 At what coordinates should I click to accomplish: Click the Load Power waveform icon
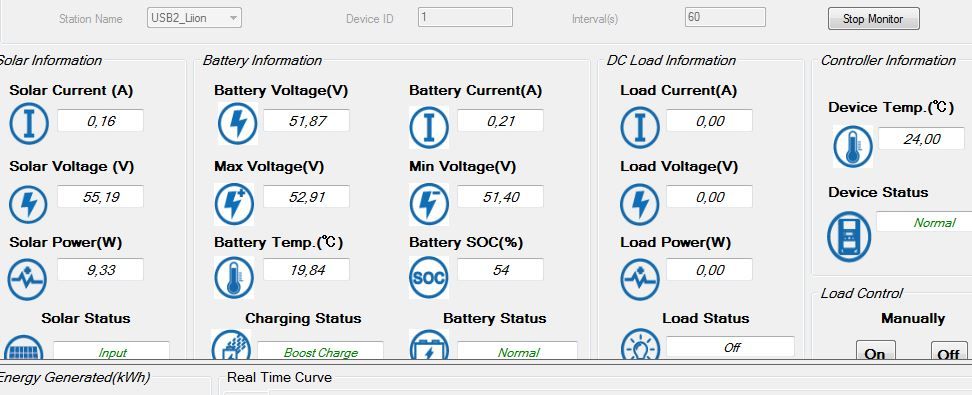[x=640, y=280]
